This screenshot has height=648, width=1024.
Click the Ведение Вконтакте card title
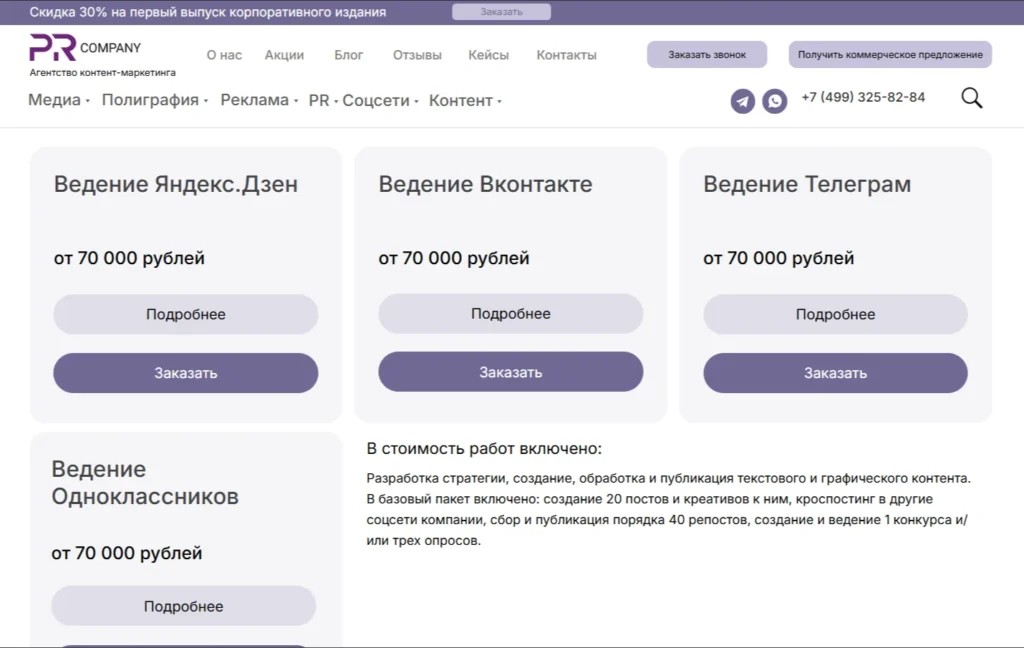(x=485, y=184)
